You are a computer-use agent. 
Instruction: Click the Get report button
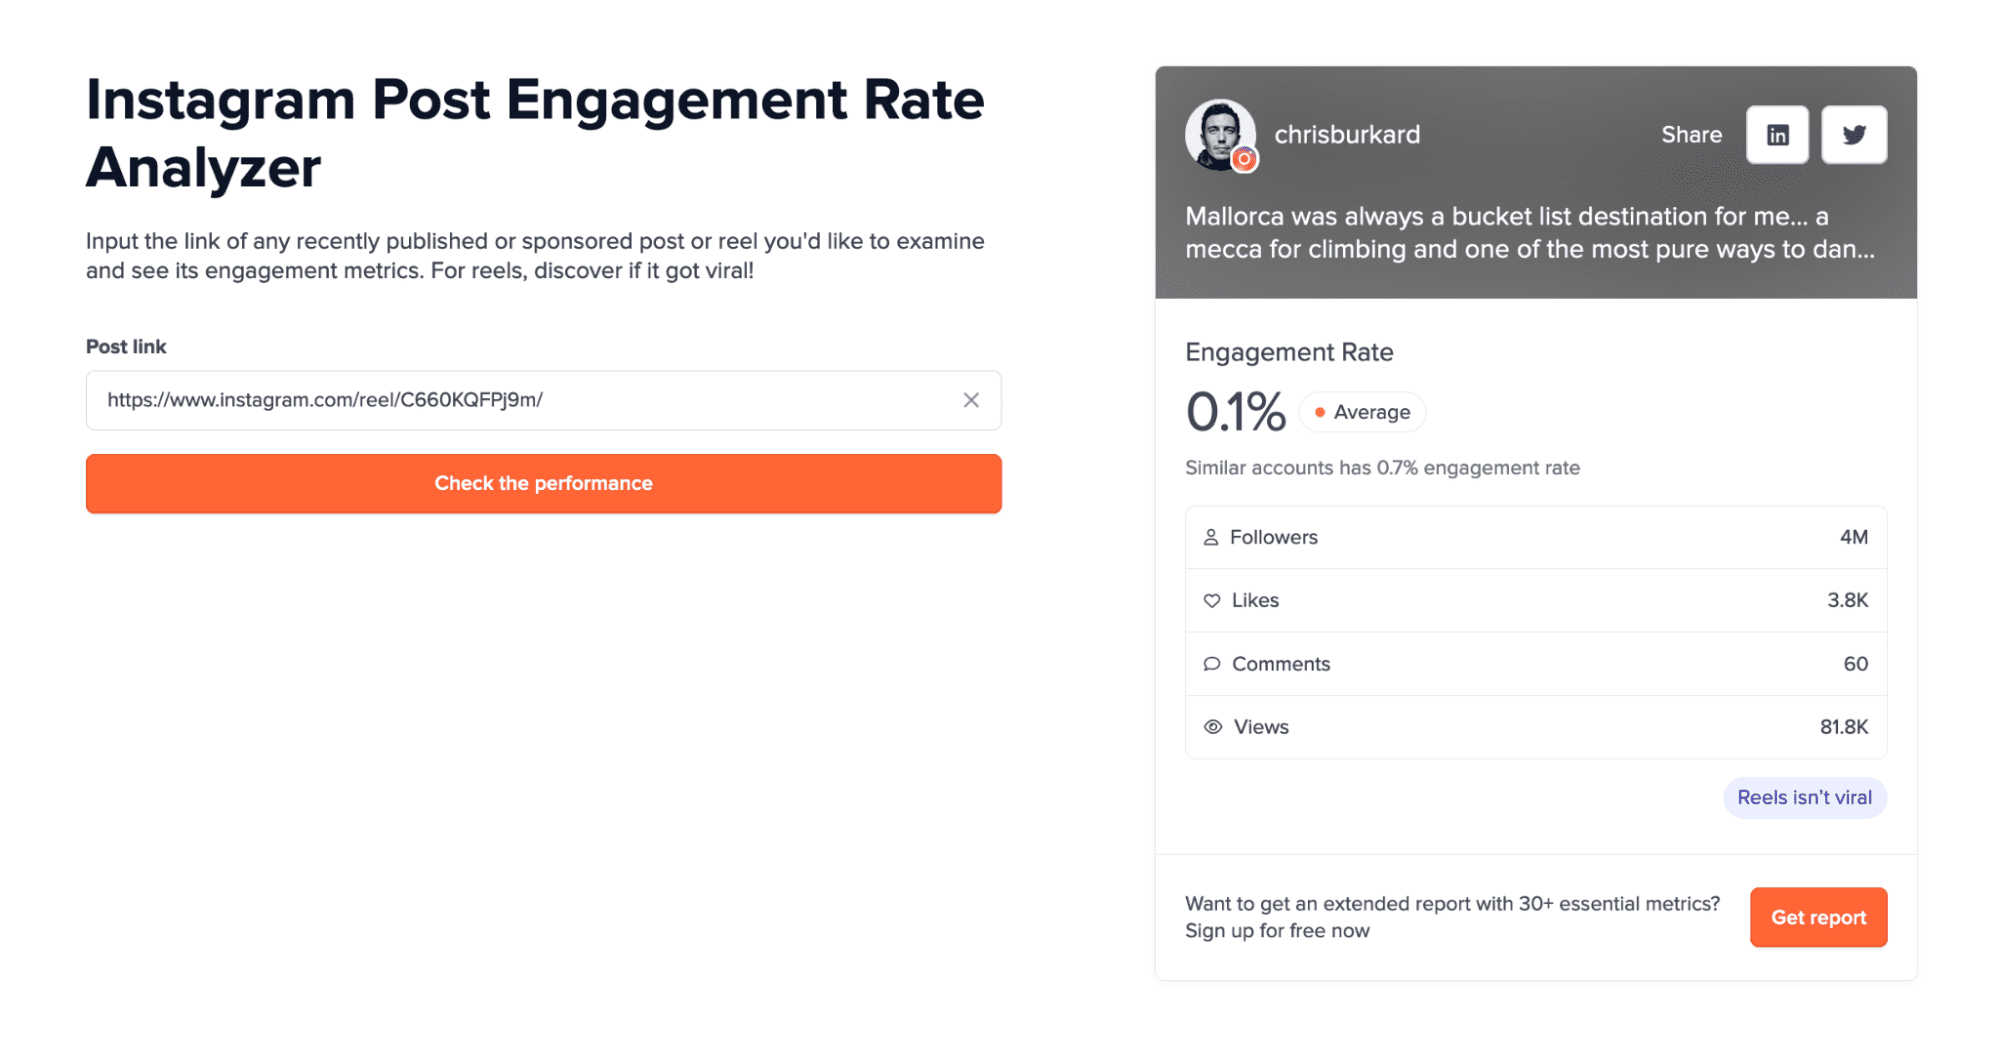(x=1817, y=917)
